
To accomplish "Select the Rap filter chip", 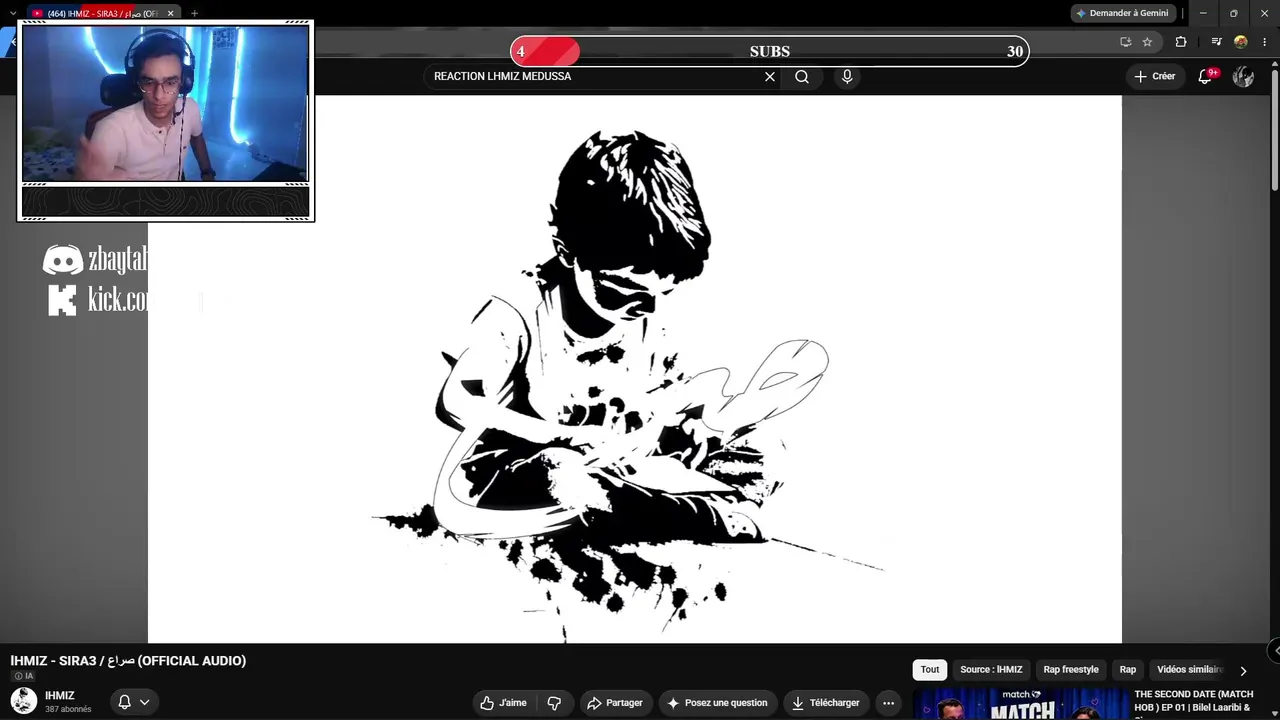I will [x=1128, y=670].
